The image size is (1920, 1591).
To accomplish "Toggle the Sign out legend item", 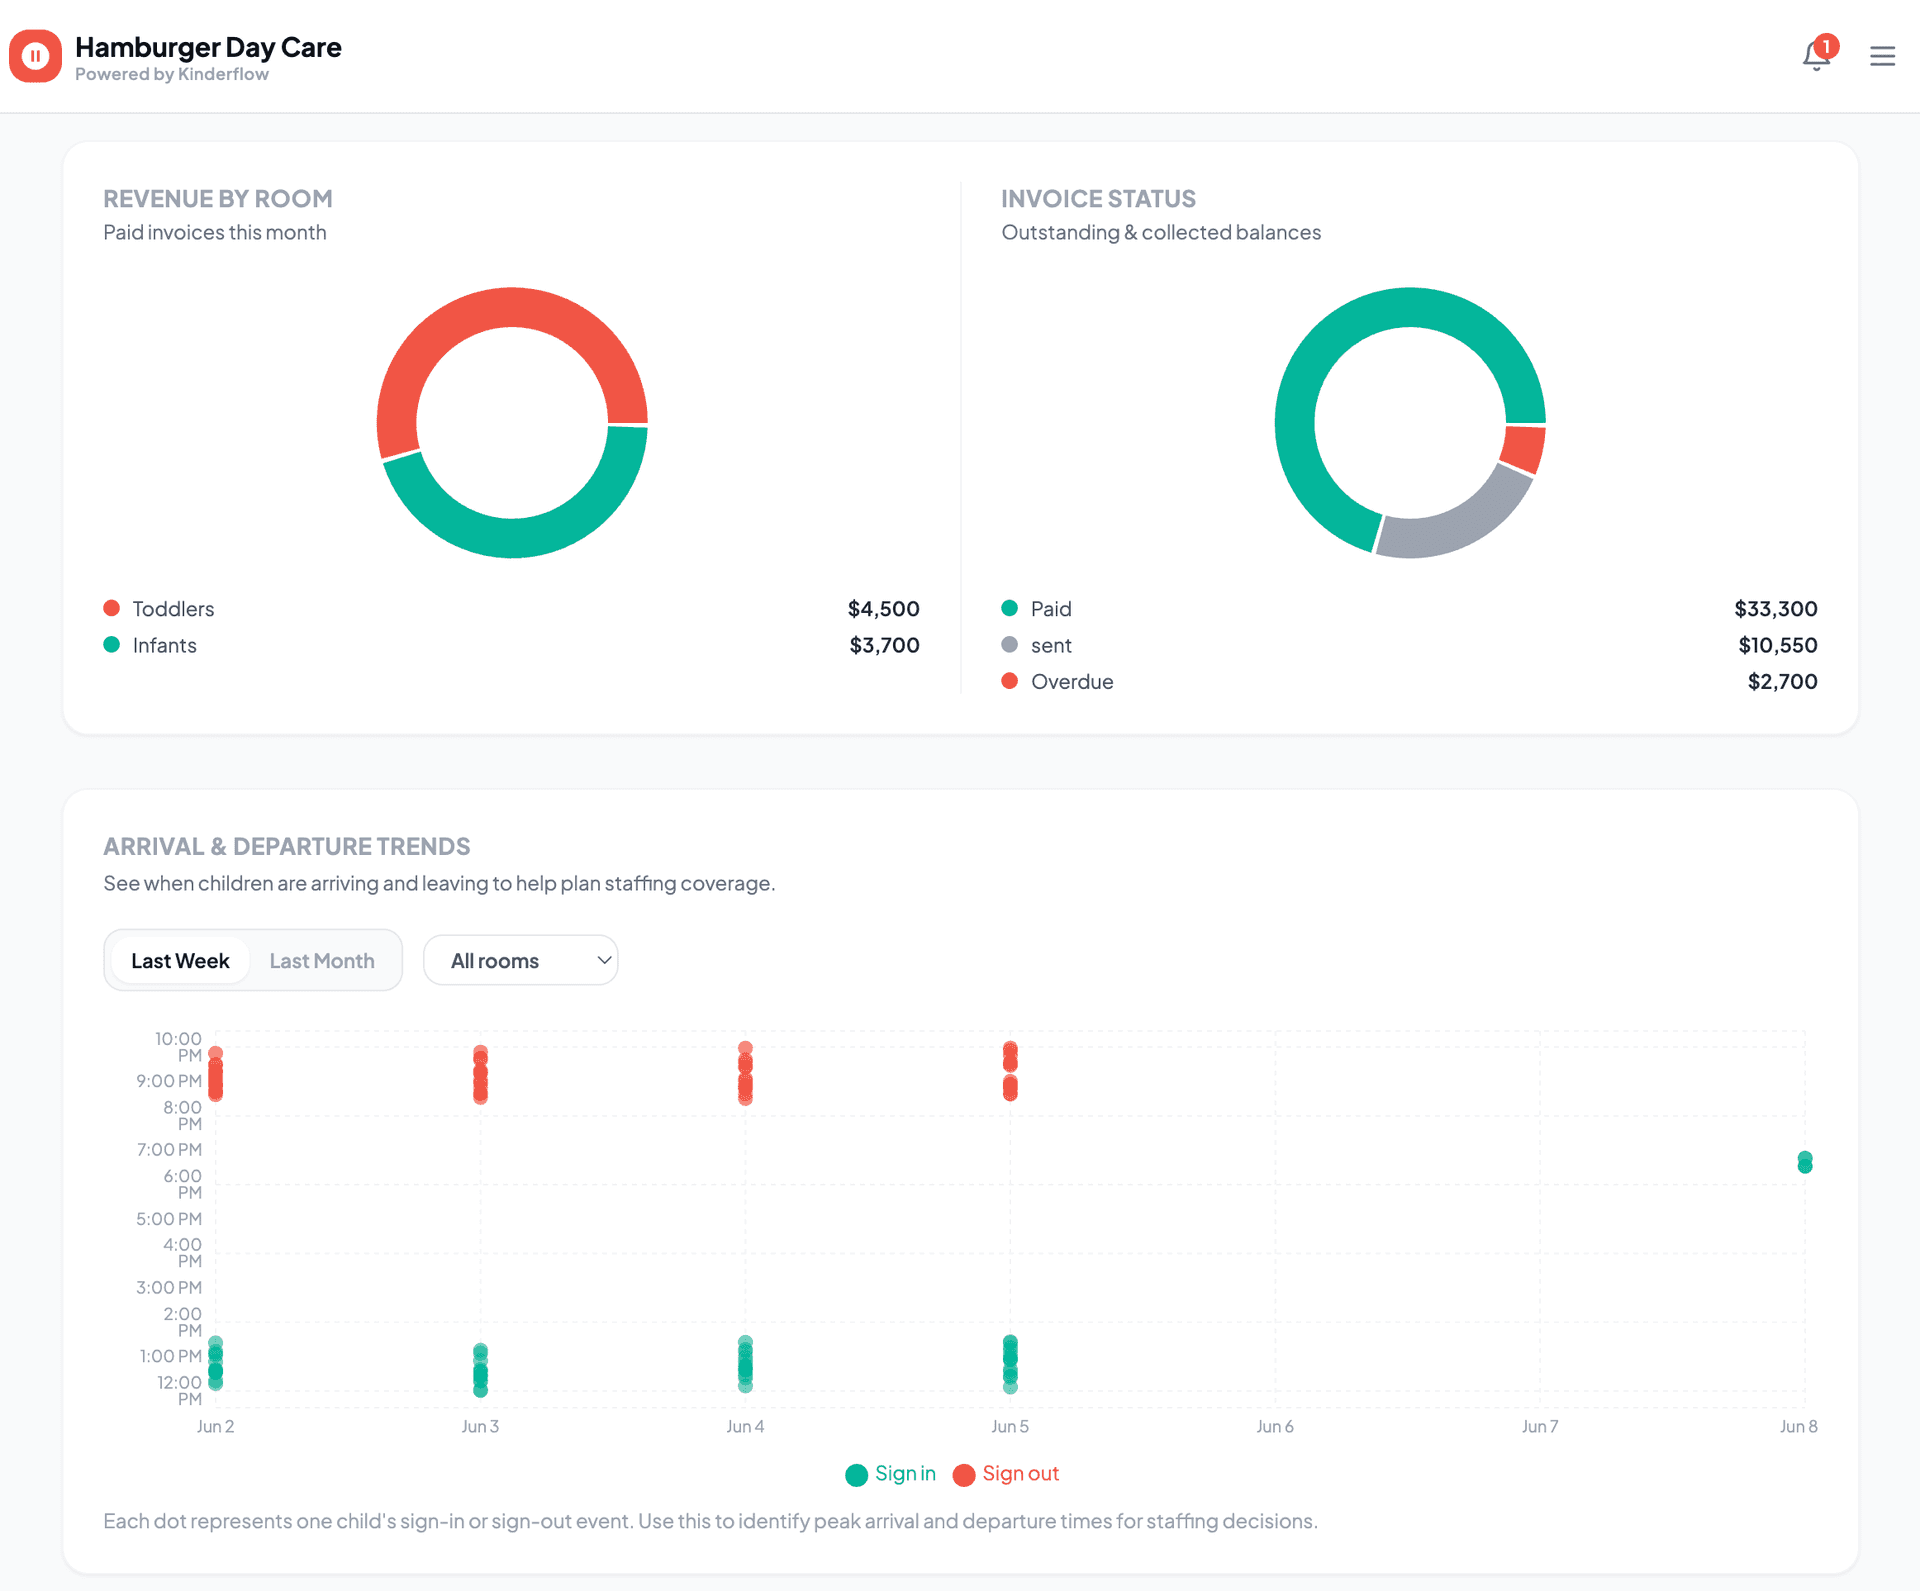I will (x=1006, y=1474).
